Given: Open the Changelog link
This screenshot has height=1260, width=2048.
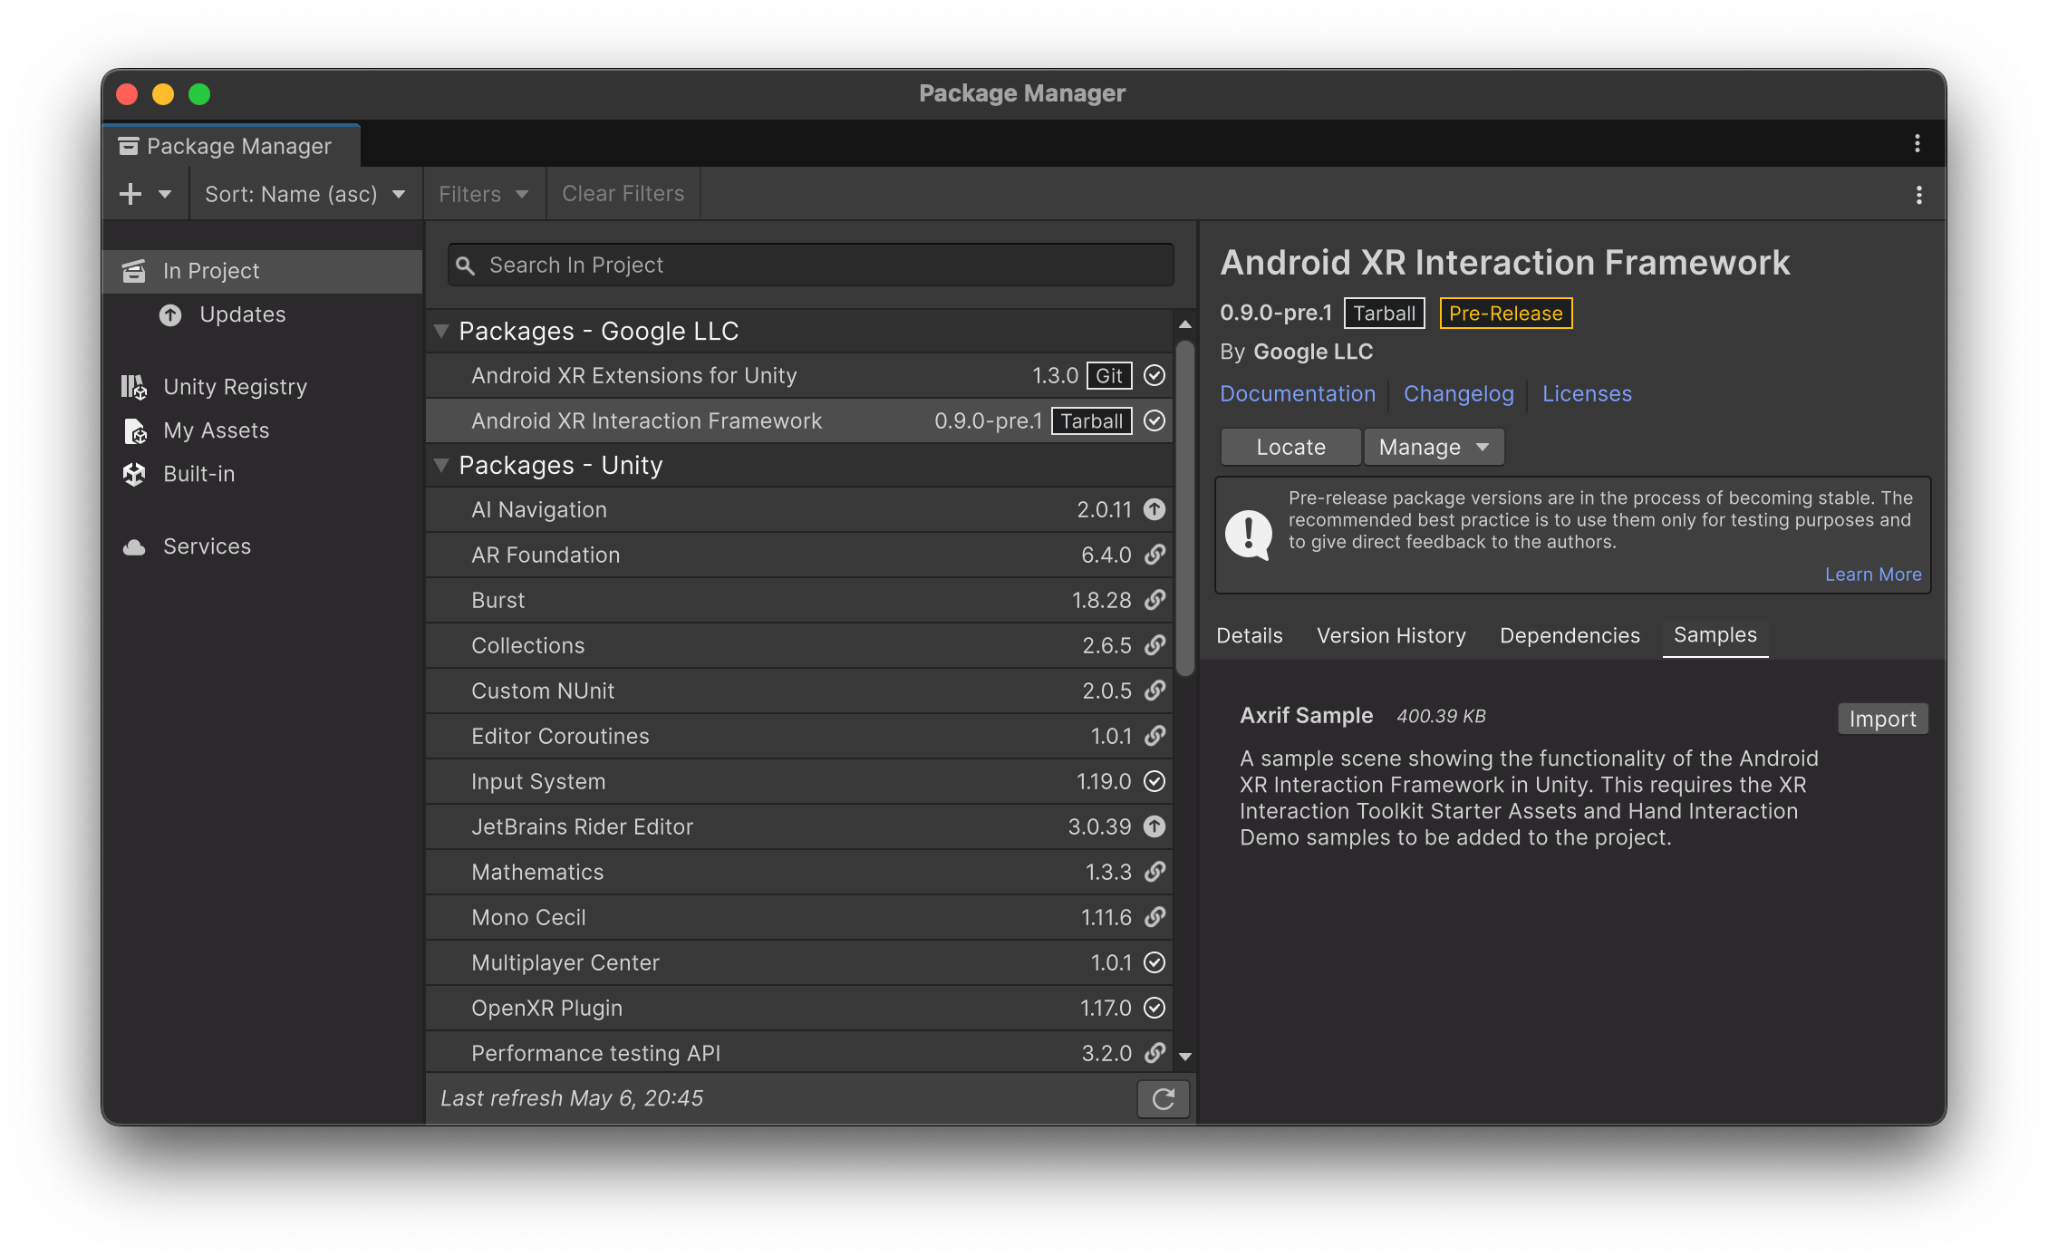Looking at the screenshot, I should coord(1458,394).
